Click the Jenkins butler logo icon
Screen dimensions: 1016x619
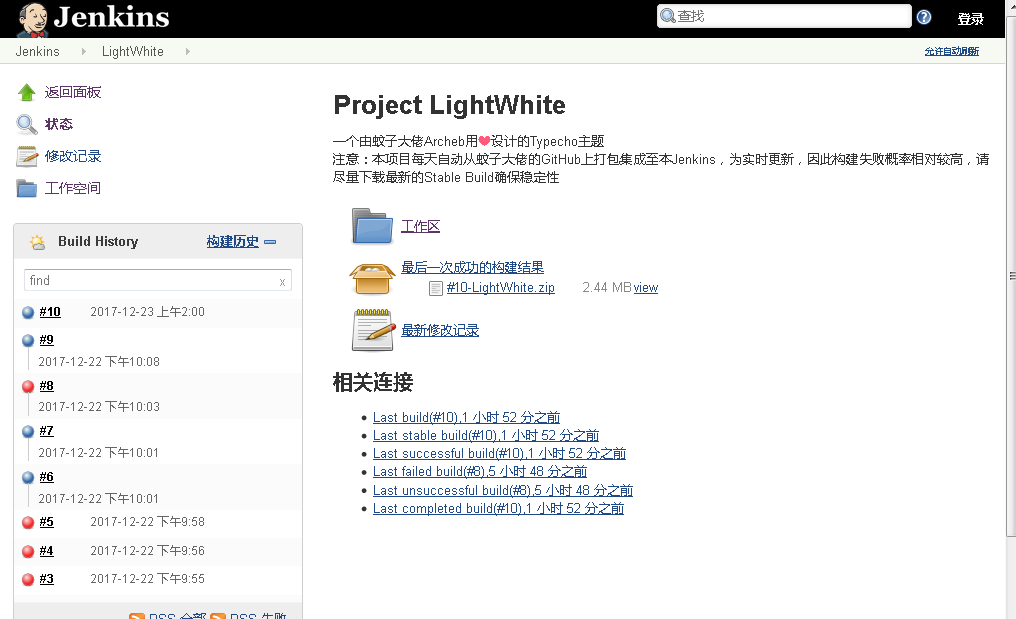tap(32, 18)
